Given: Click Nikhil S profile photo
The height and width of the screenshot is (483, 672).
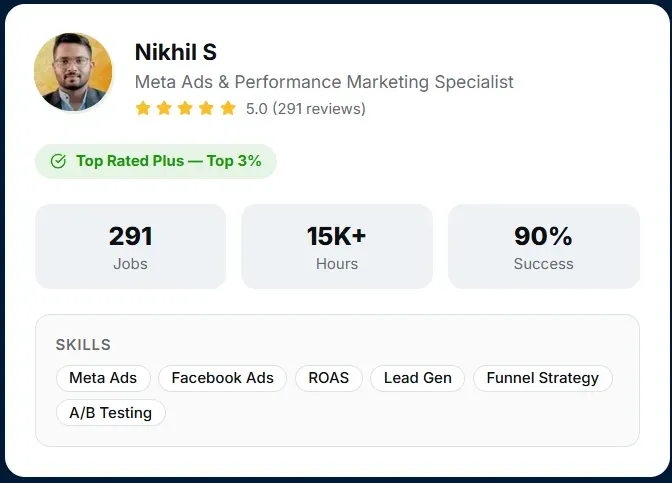Looking at the screenshot, I should tap(73, 72).
